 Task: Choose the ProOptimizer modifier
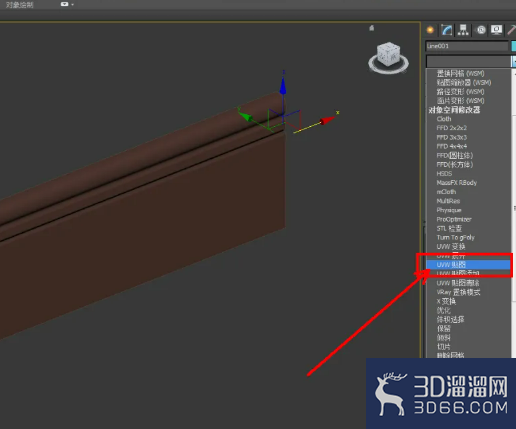pyautogui.click(x=454, y=219)
